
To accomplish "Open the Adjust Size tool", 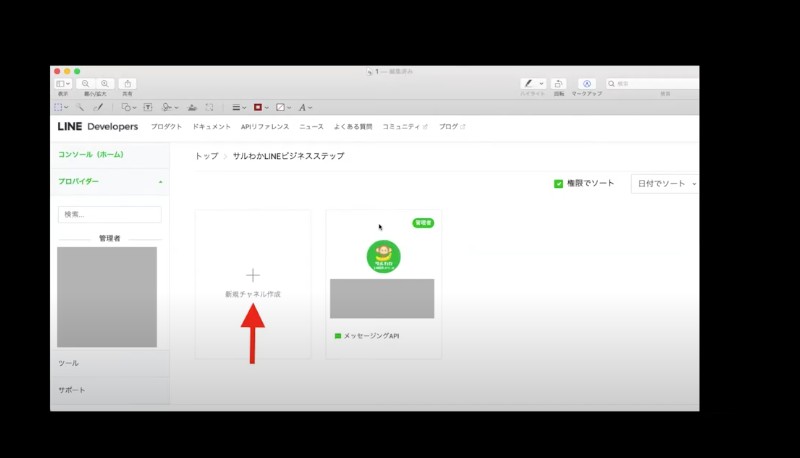I will click(209, 107).
